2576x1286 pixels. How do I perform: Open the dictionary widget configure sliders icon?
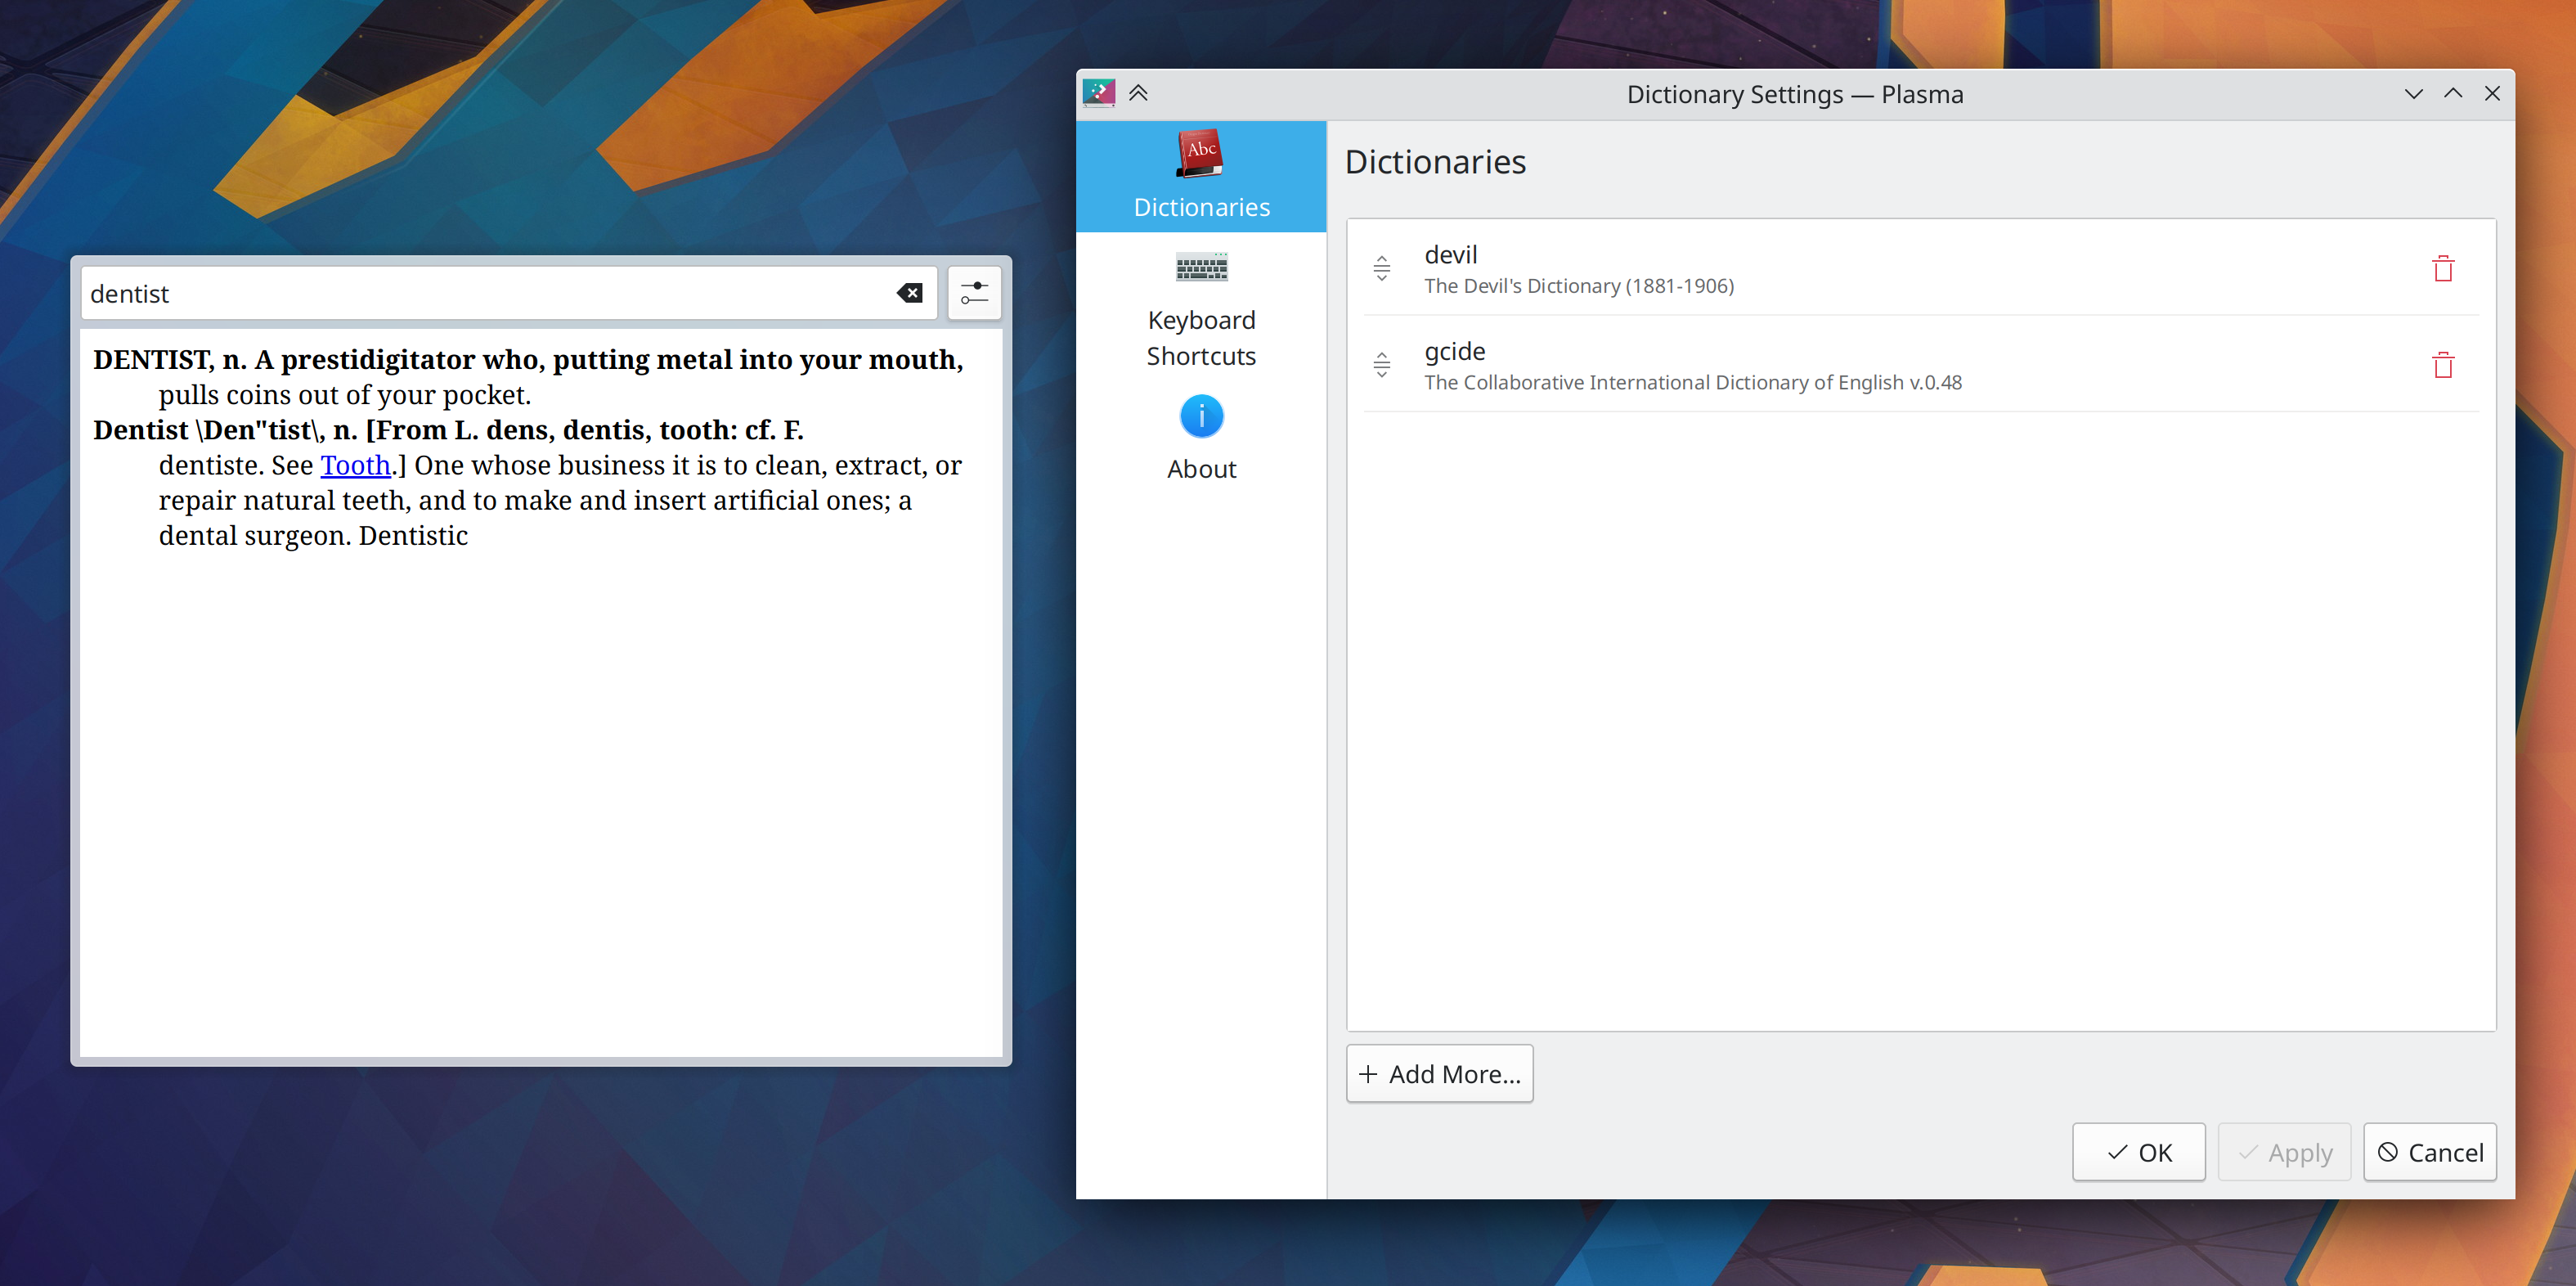973,293
